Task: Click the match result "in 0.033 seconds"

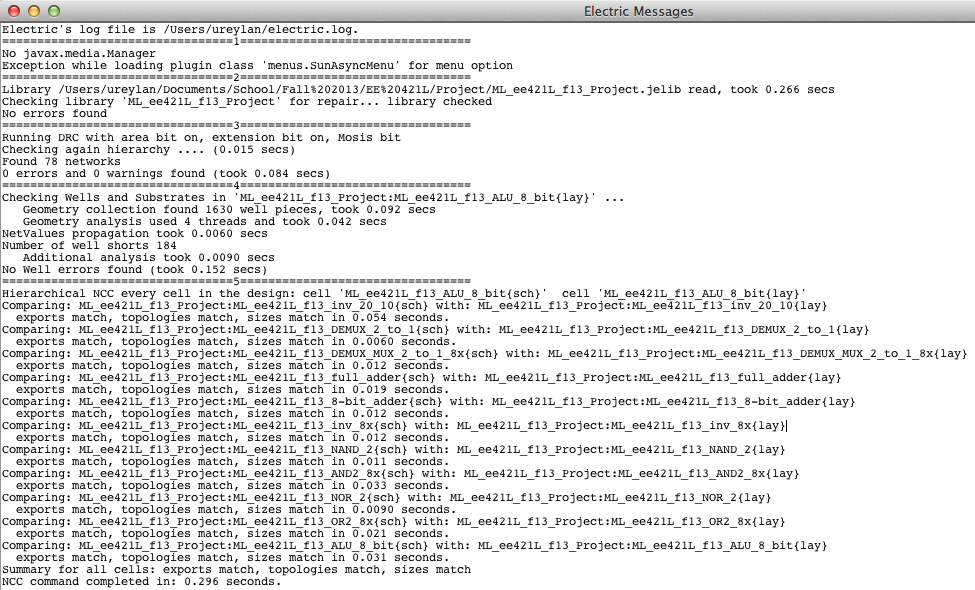Action: coord(386,486)
